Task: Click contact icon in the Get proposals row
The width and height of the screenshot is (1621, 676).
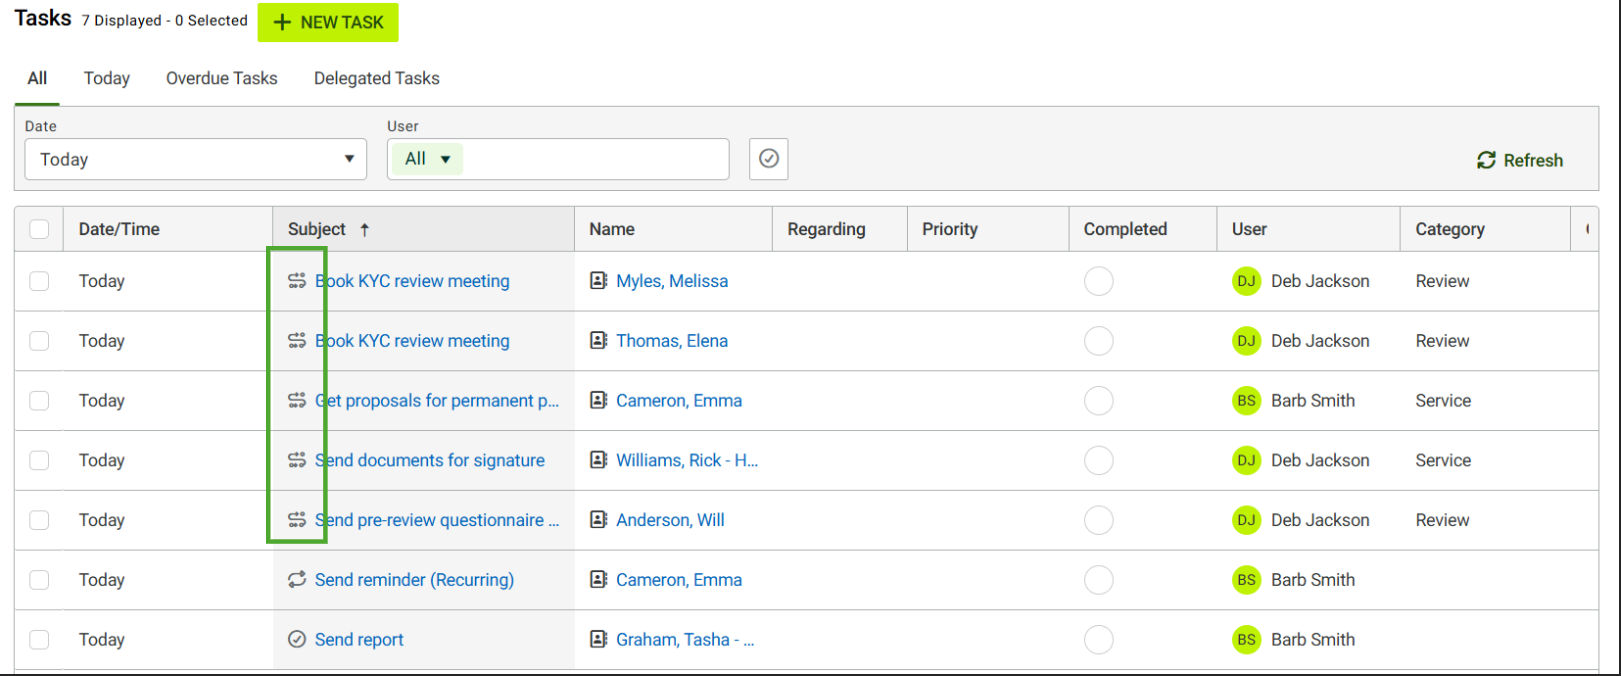Action: 598,400
